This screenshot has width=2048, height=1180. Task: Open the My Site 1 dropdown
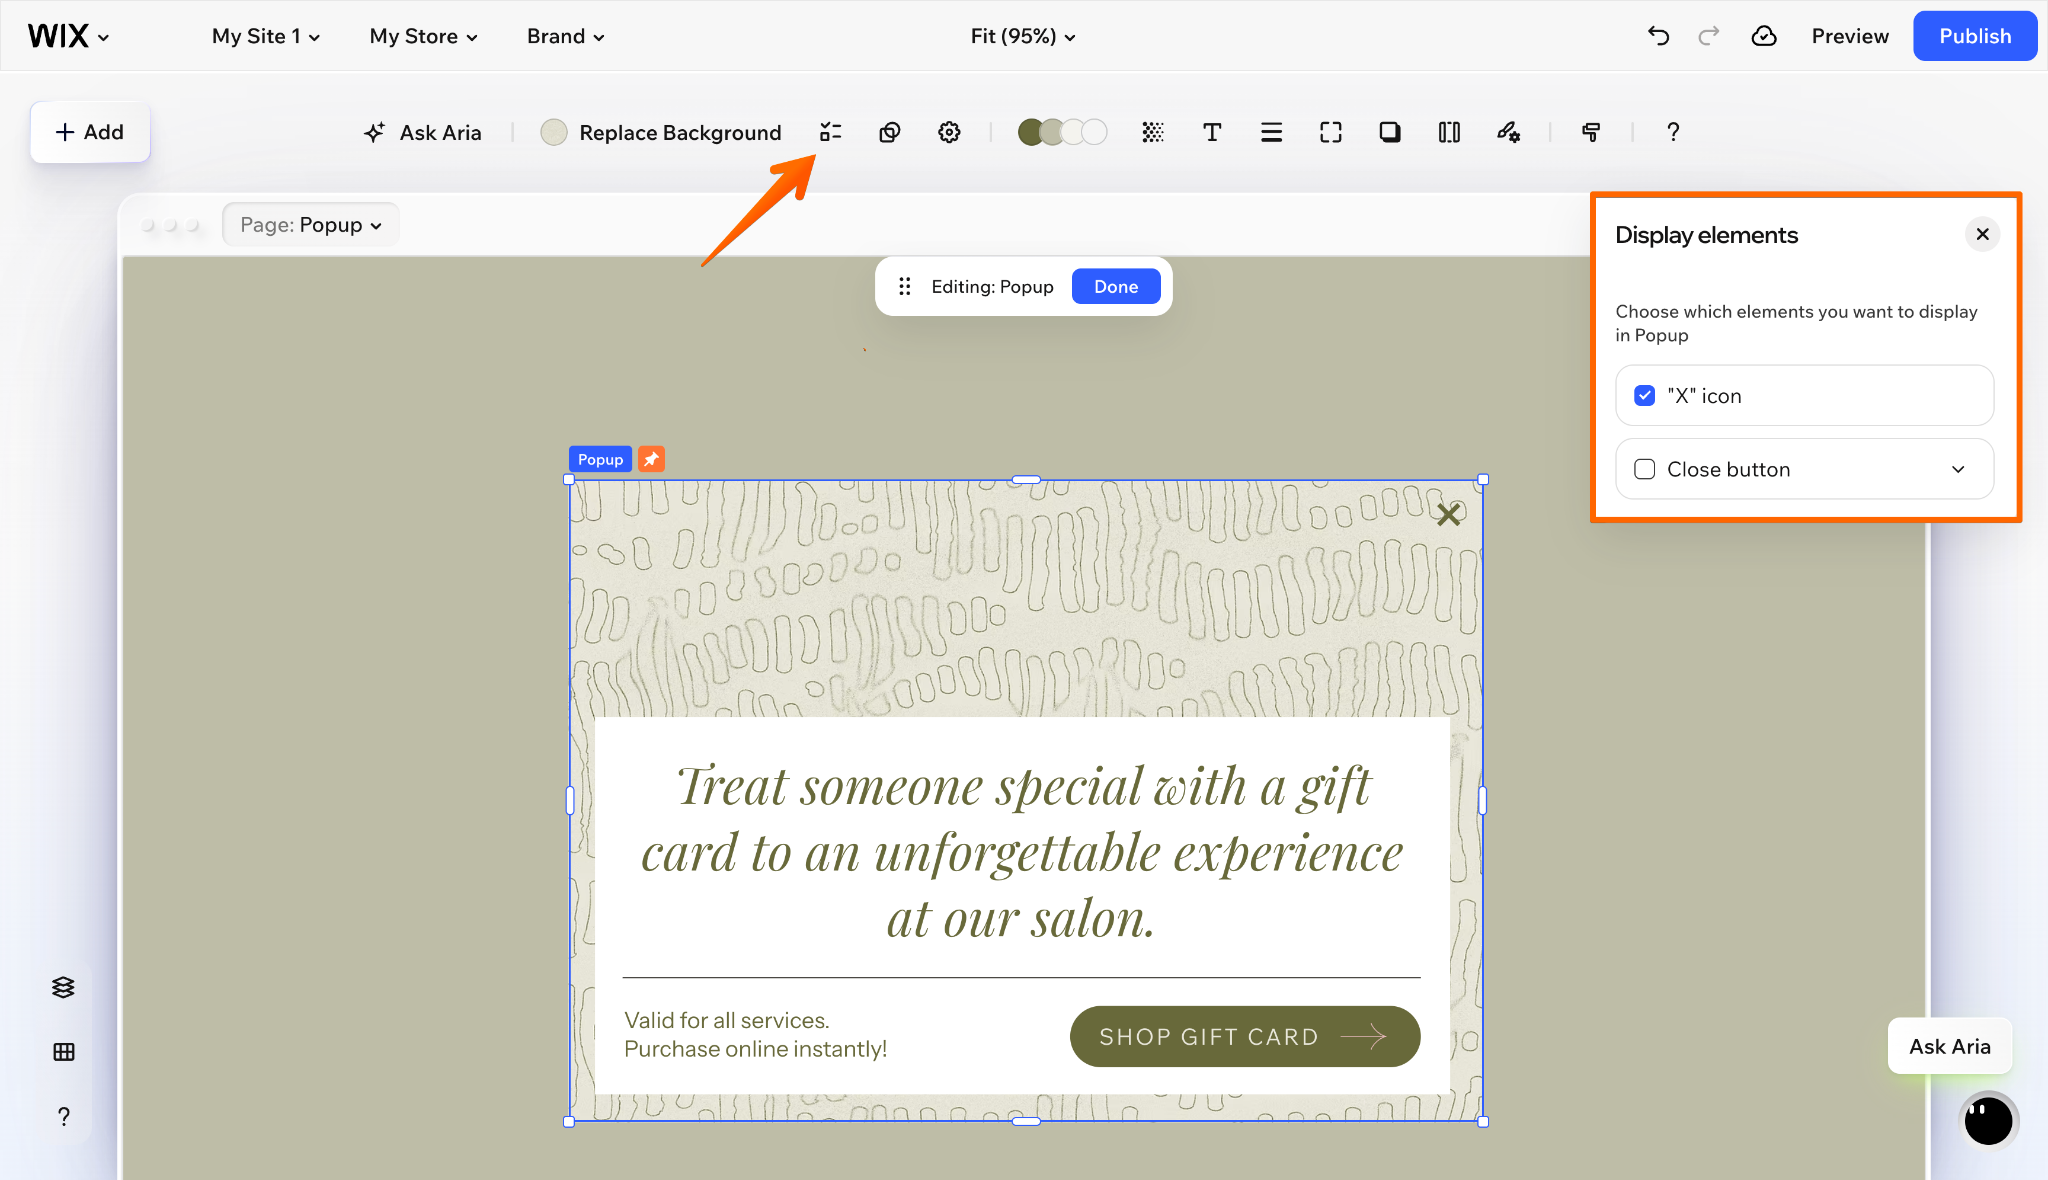[266, 36]
